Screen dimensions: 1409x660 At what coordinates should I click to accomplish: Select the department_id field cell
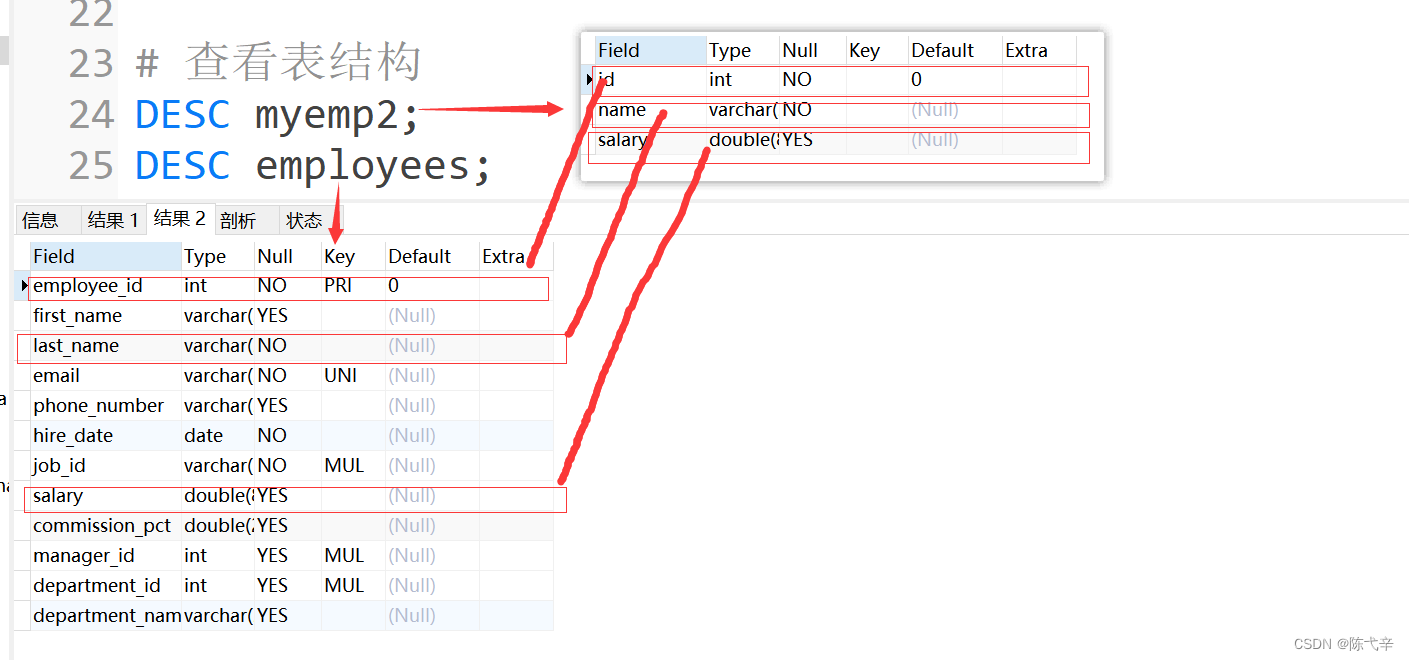point(106,586)
